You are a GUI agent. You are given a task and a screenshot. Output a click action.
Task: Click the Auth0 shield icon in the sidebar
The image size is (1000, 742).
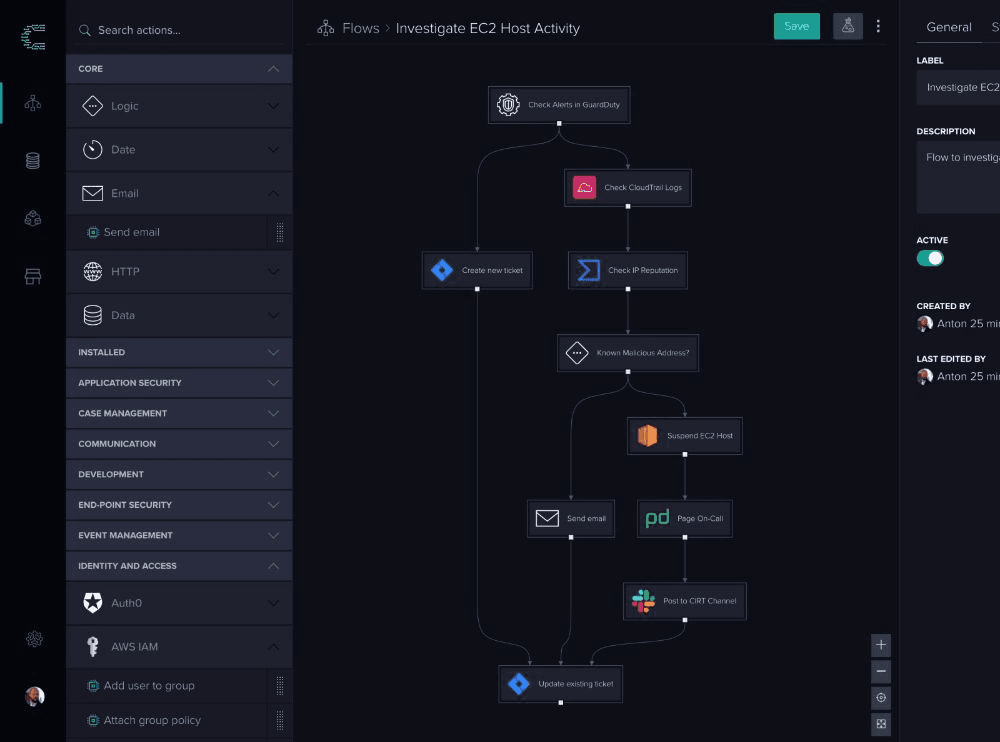pos(95,602)
